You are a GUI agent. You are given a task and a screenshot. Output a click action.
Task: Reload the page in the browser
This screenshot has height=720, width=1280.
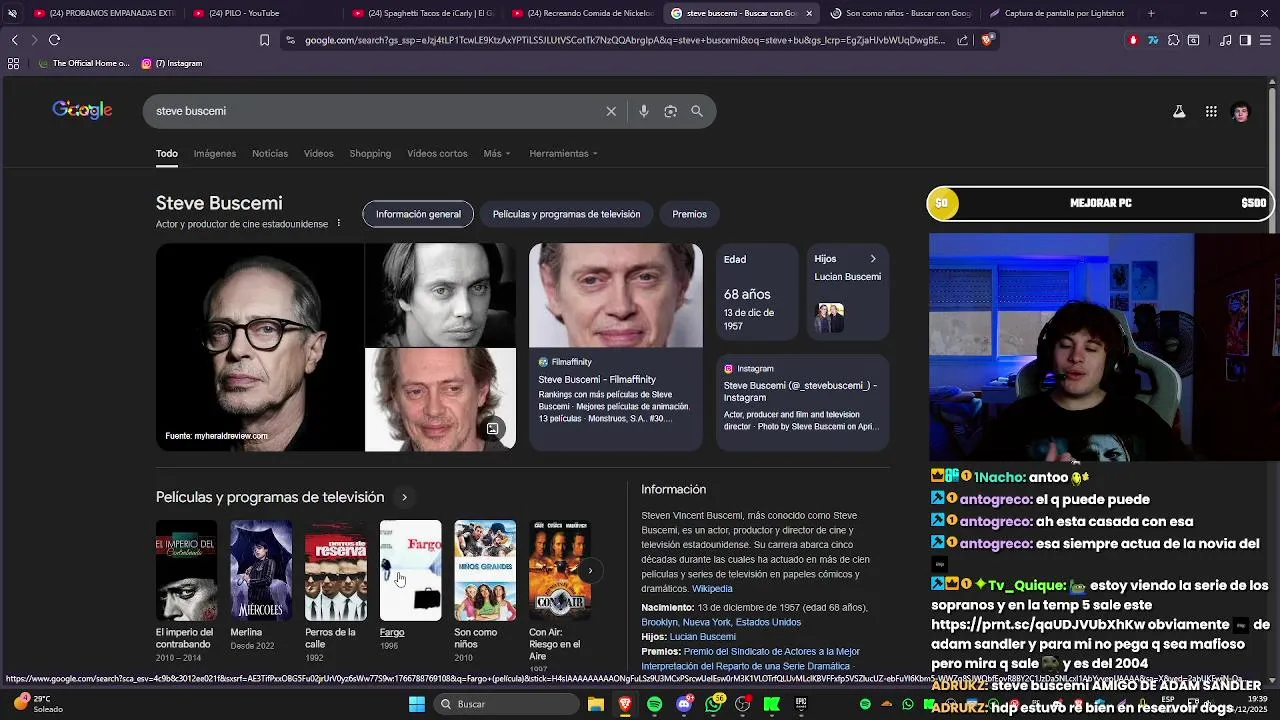coord(54,40)
